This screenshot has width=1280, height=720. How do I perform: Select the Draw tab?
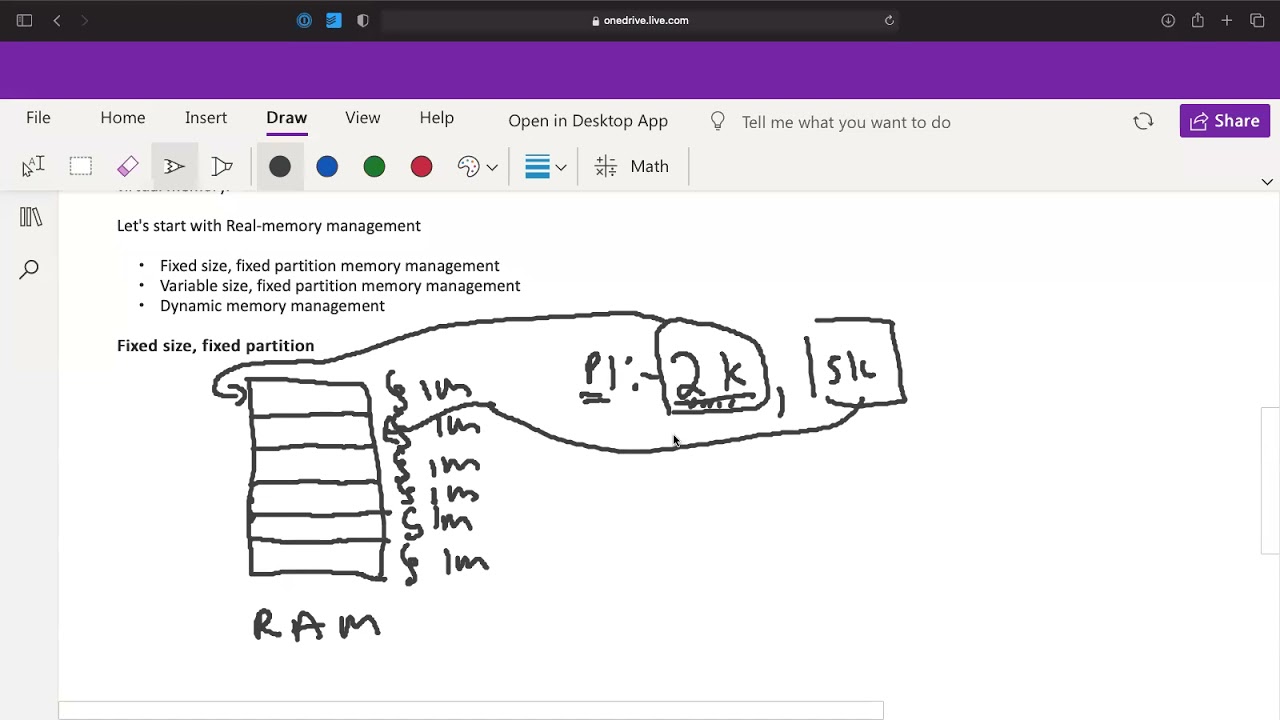286,118
